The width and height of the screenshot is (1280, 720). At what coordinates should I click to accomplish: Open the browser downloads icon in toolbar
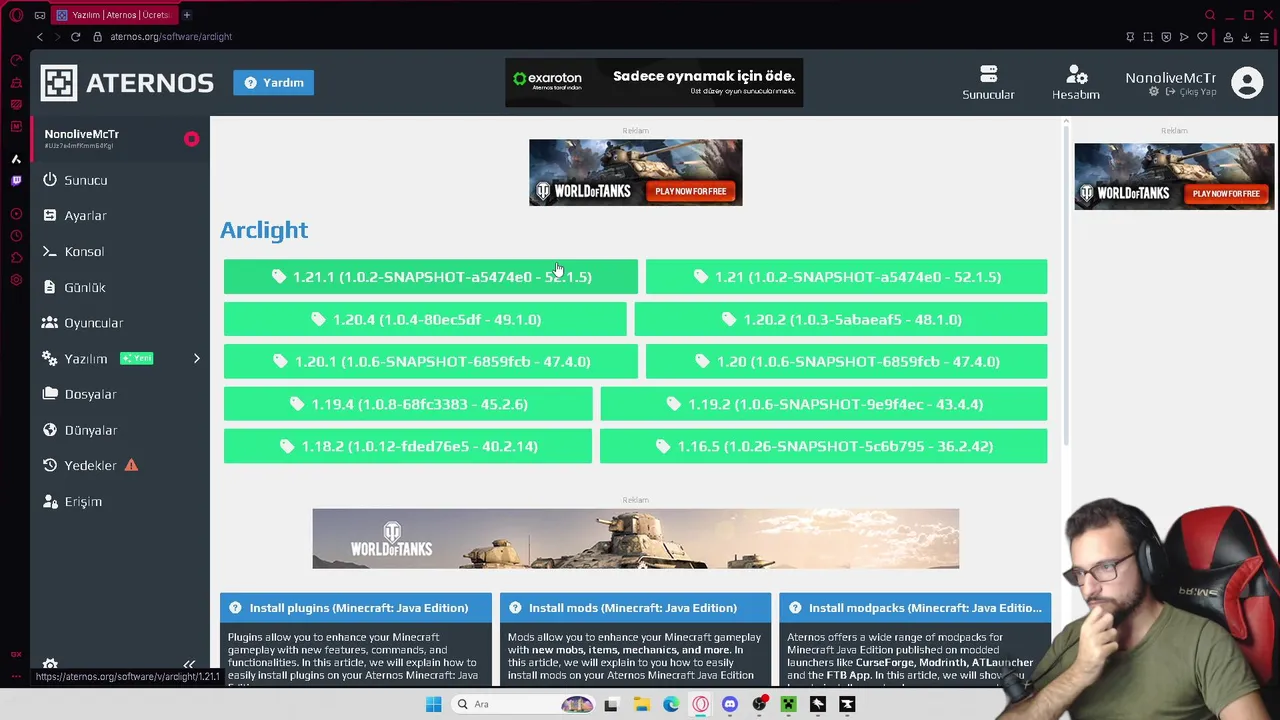click(1246, 37)
